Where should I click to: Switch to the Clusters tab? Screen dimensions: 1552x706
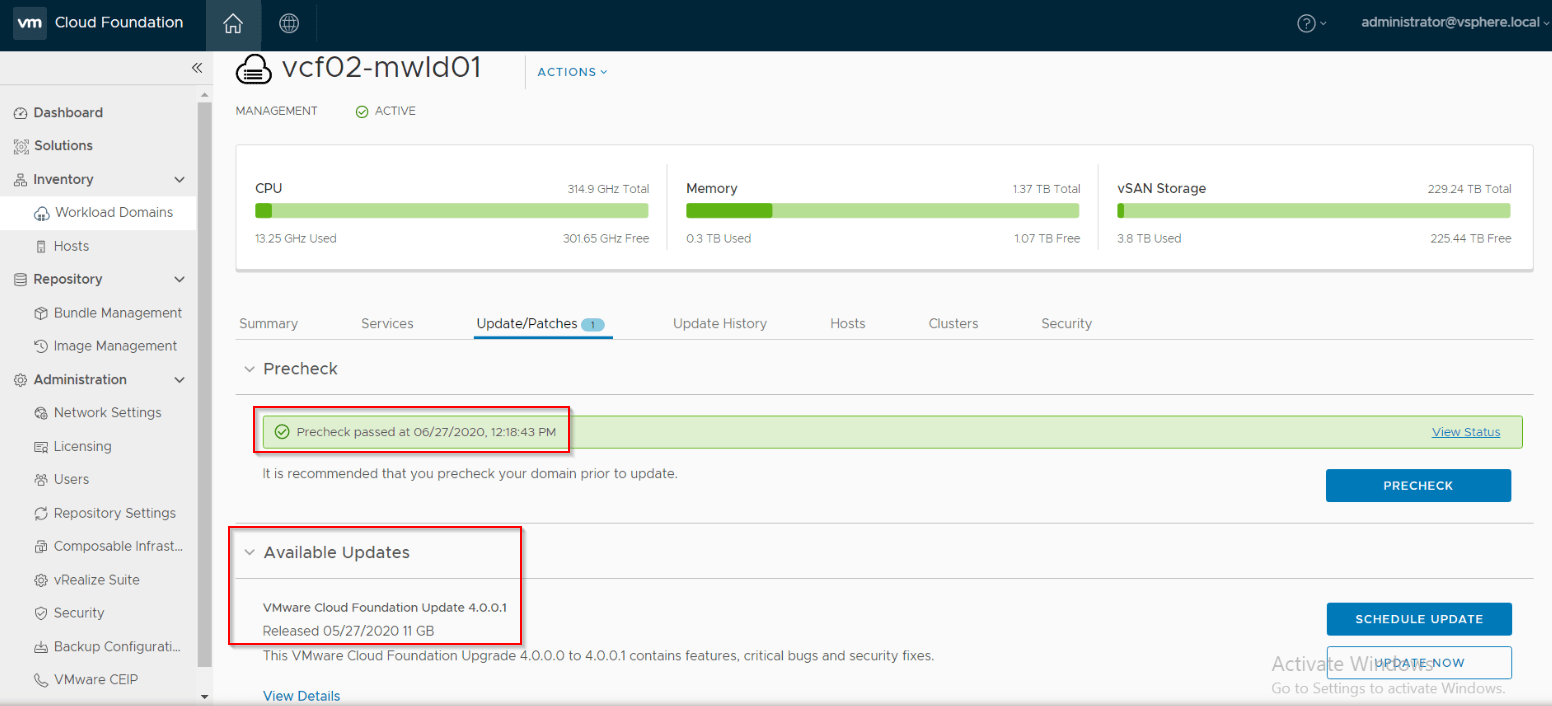[x=953, y=324]
